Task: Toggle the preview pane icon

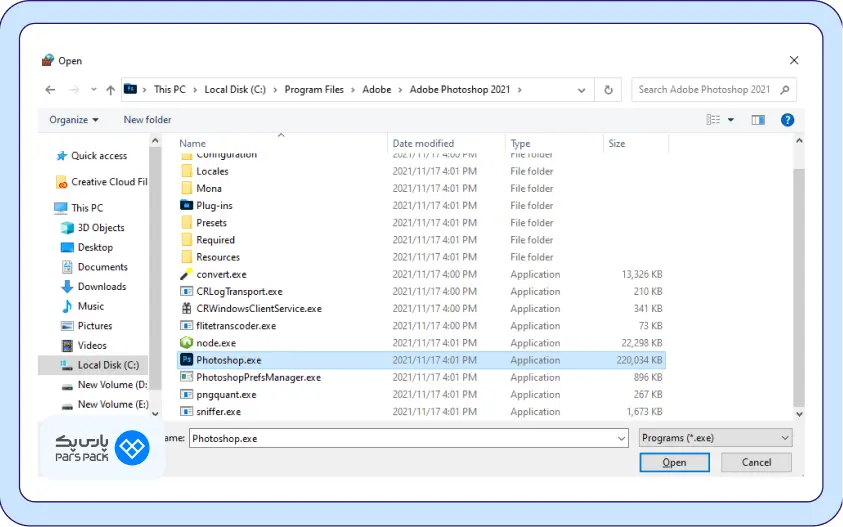Action: click(x=758, y=120)
